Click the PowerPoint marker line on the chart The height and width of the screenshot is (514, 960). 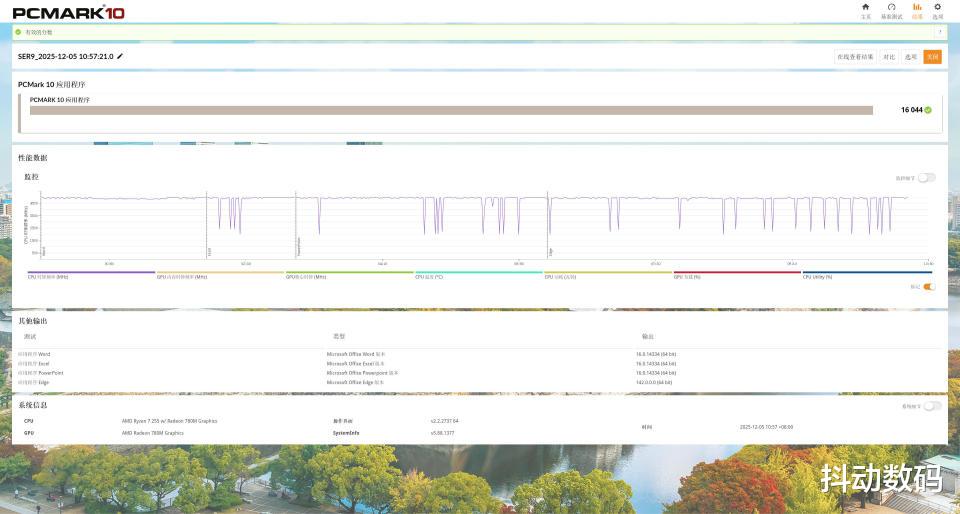pos(296,225)
